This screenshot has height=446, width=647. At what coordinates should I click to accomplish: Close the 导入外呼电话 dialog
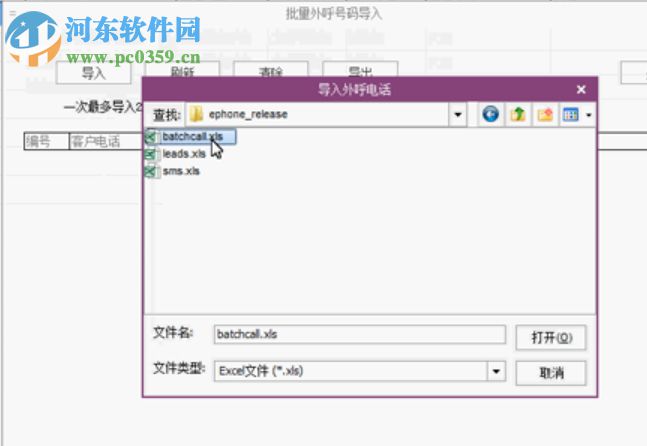tap(581, 89)
